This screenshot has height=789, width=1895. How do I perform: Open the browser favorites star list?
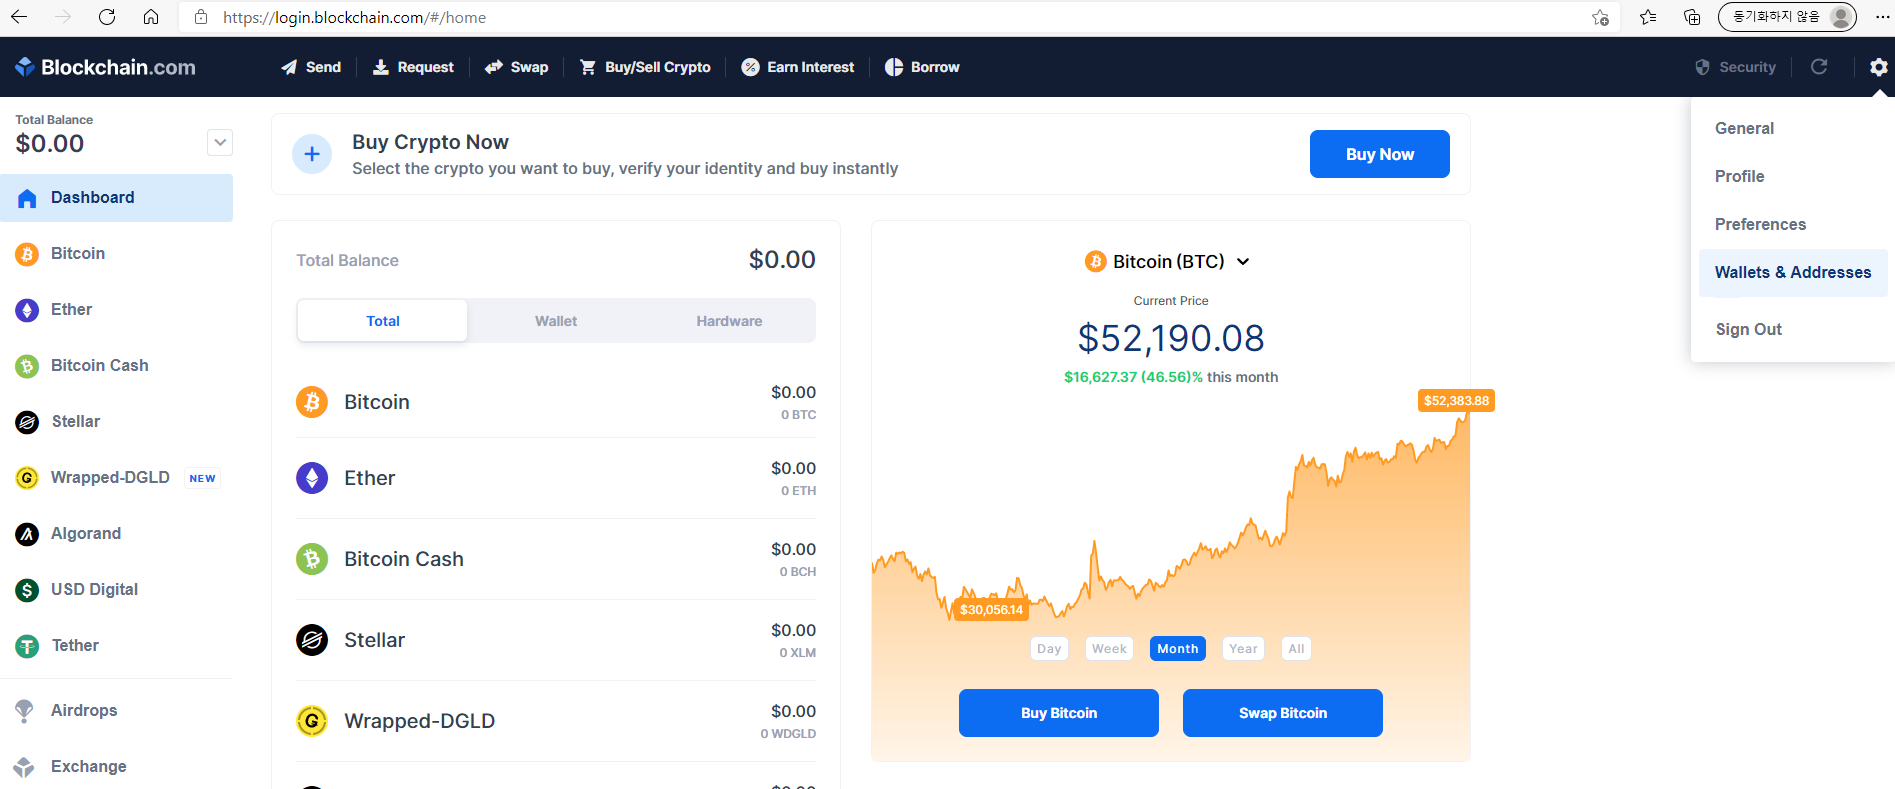coord(1648,17)
